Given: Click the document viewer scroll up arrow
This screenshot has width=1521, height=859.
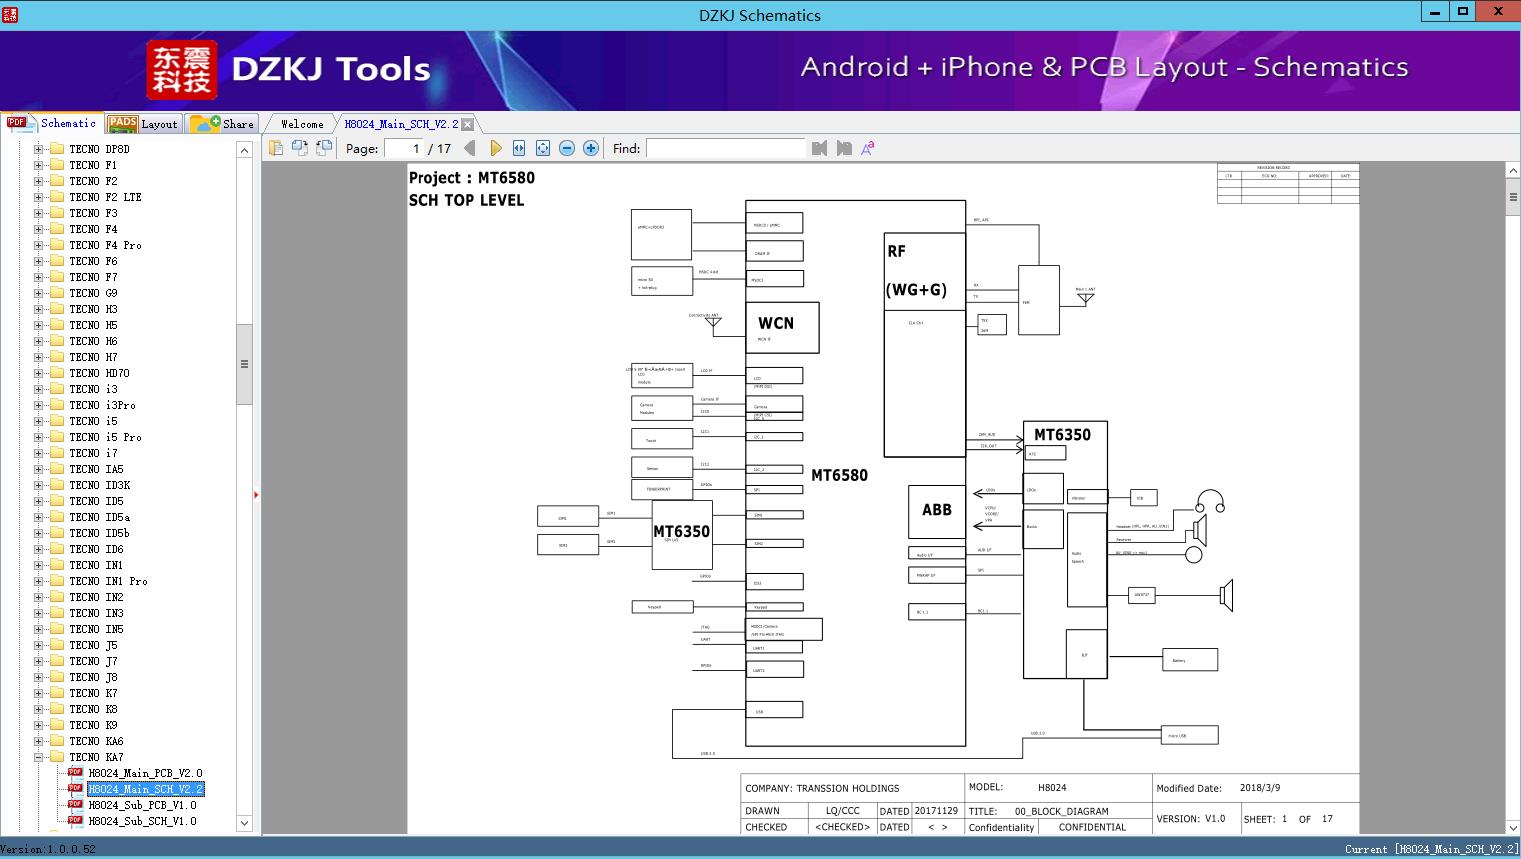Looking at the screenshot, I should click(1512, 171).
